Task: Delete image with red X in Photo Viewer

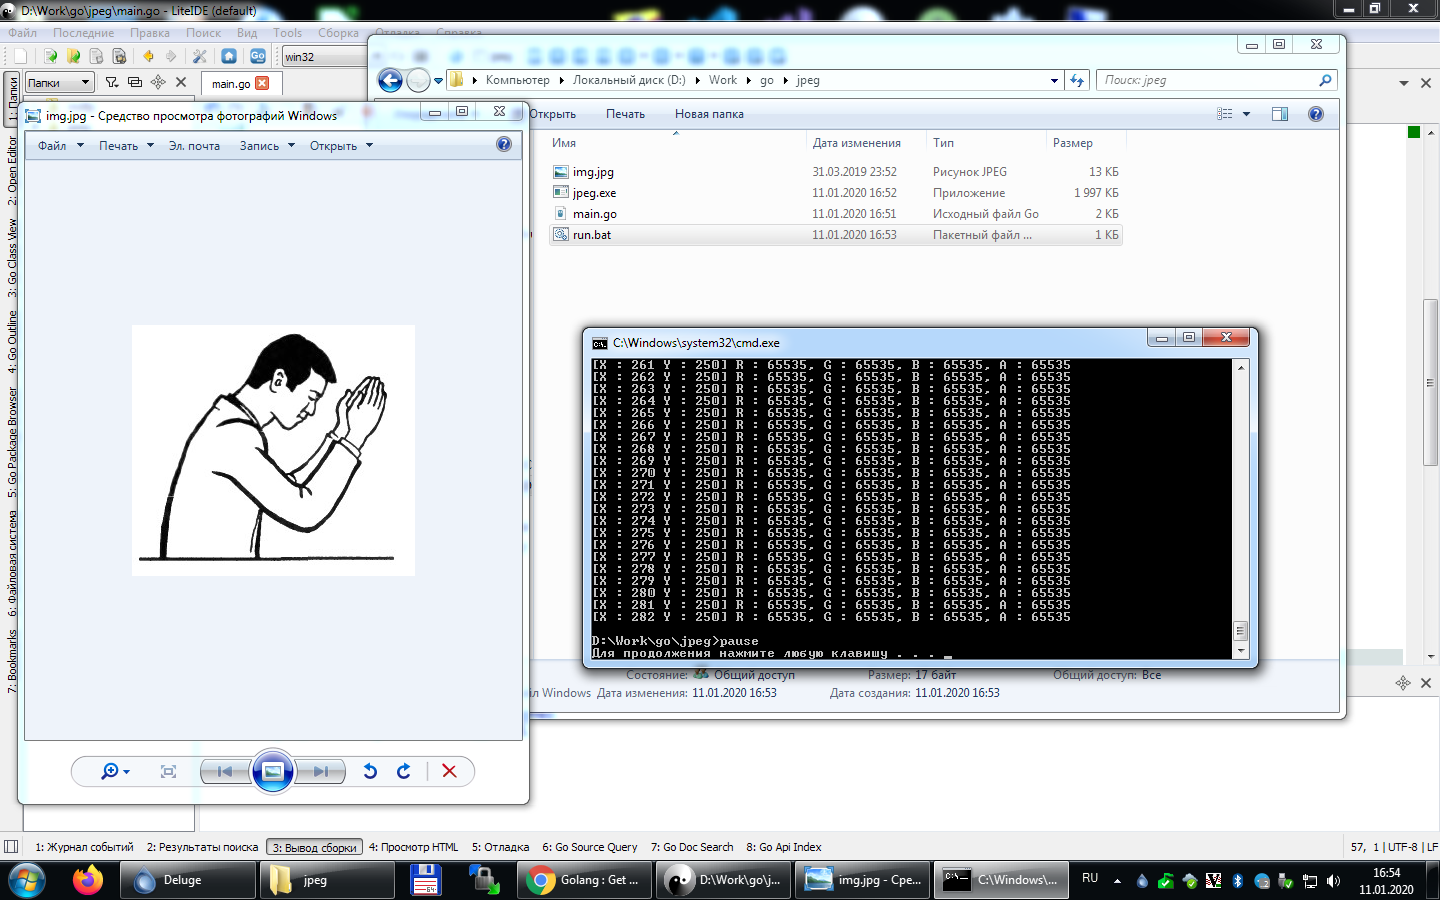Action: [449, 771]
